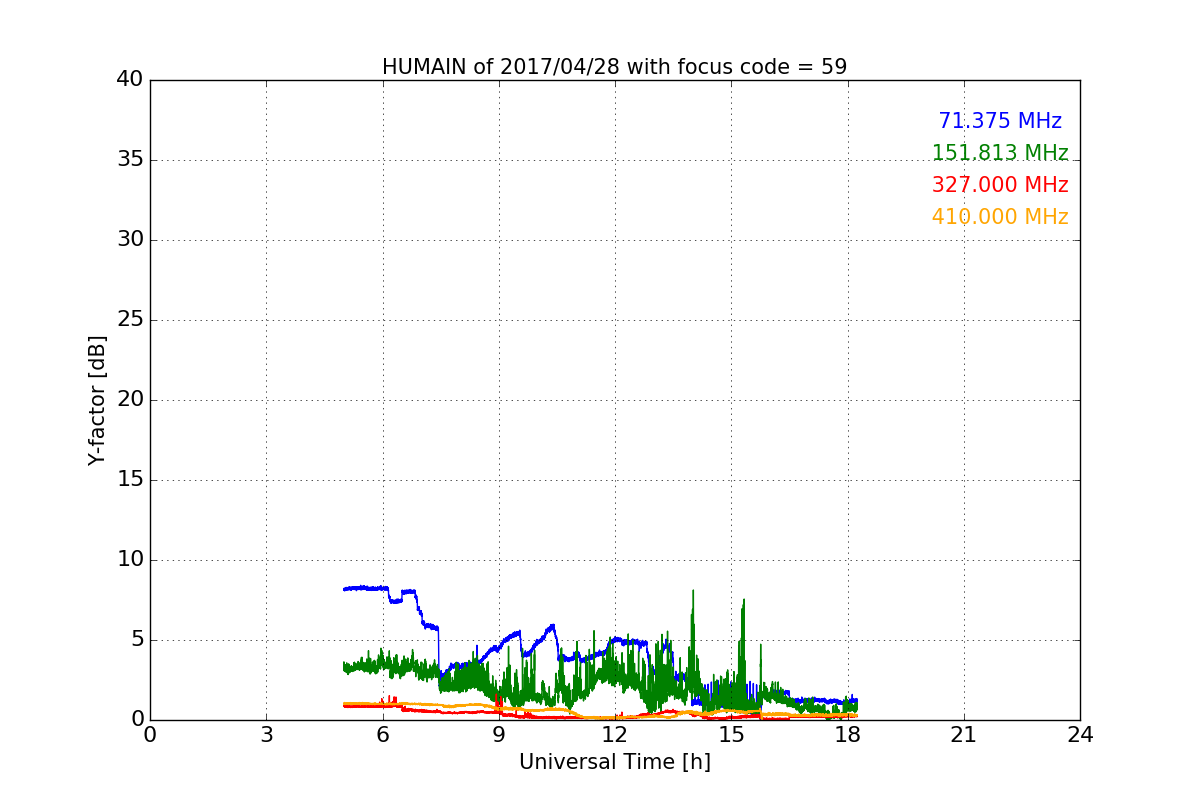
Task: Click the plot title 'HUMAIN of 2017/04/28'
Action: [499, 67]
